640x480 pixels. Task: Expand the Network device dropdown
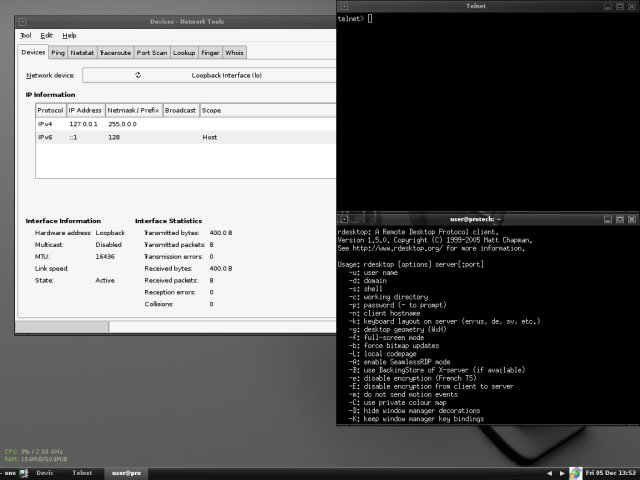[x=208, y=75]
